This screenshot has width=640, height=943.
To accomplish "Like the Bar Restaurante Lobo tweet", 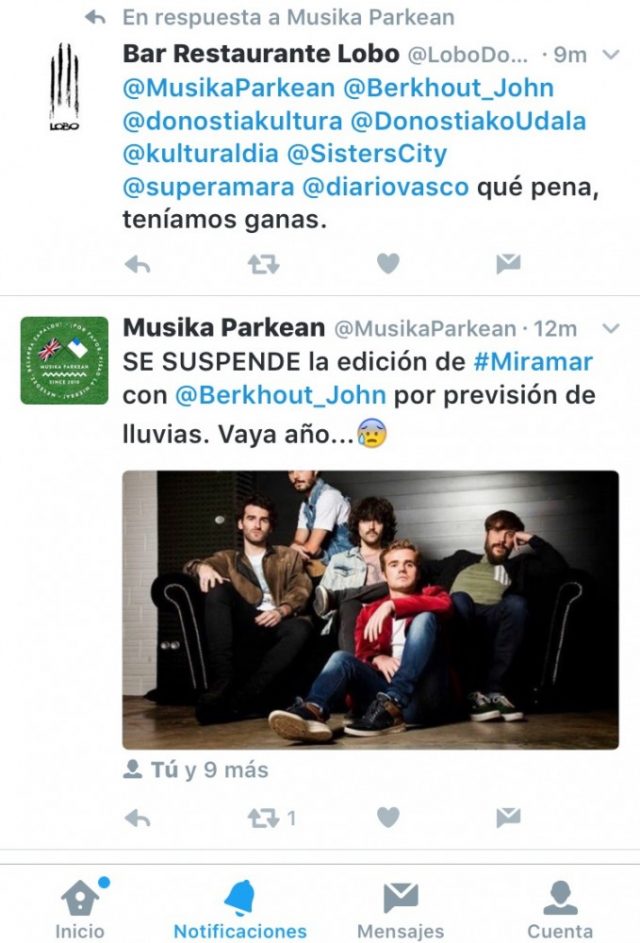I will (x=388, y=263).
